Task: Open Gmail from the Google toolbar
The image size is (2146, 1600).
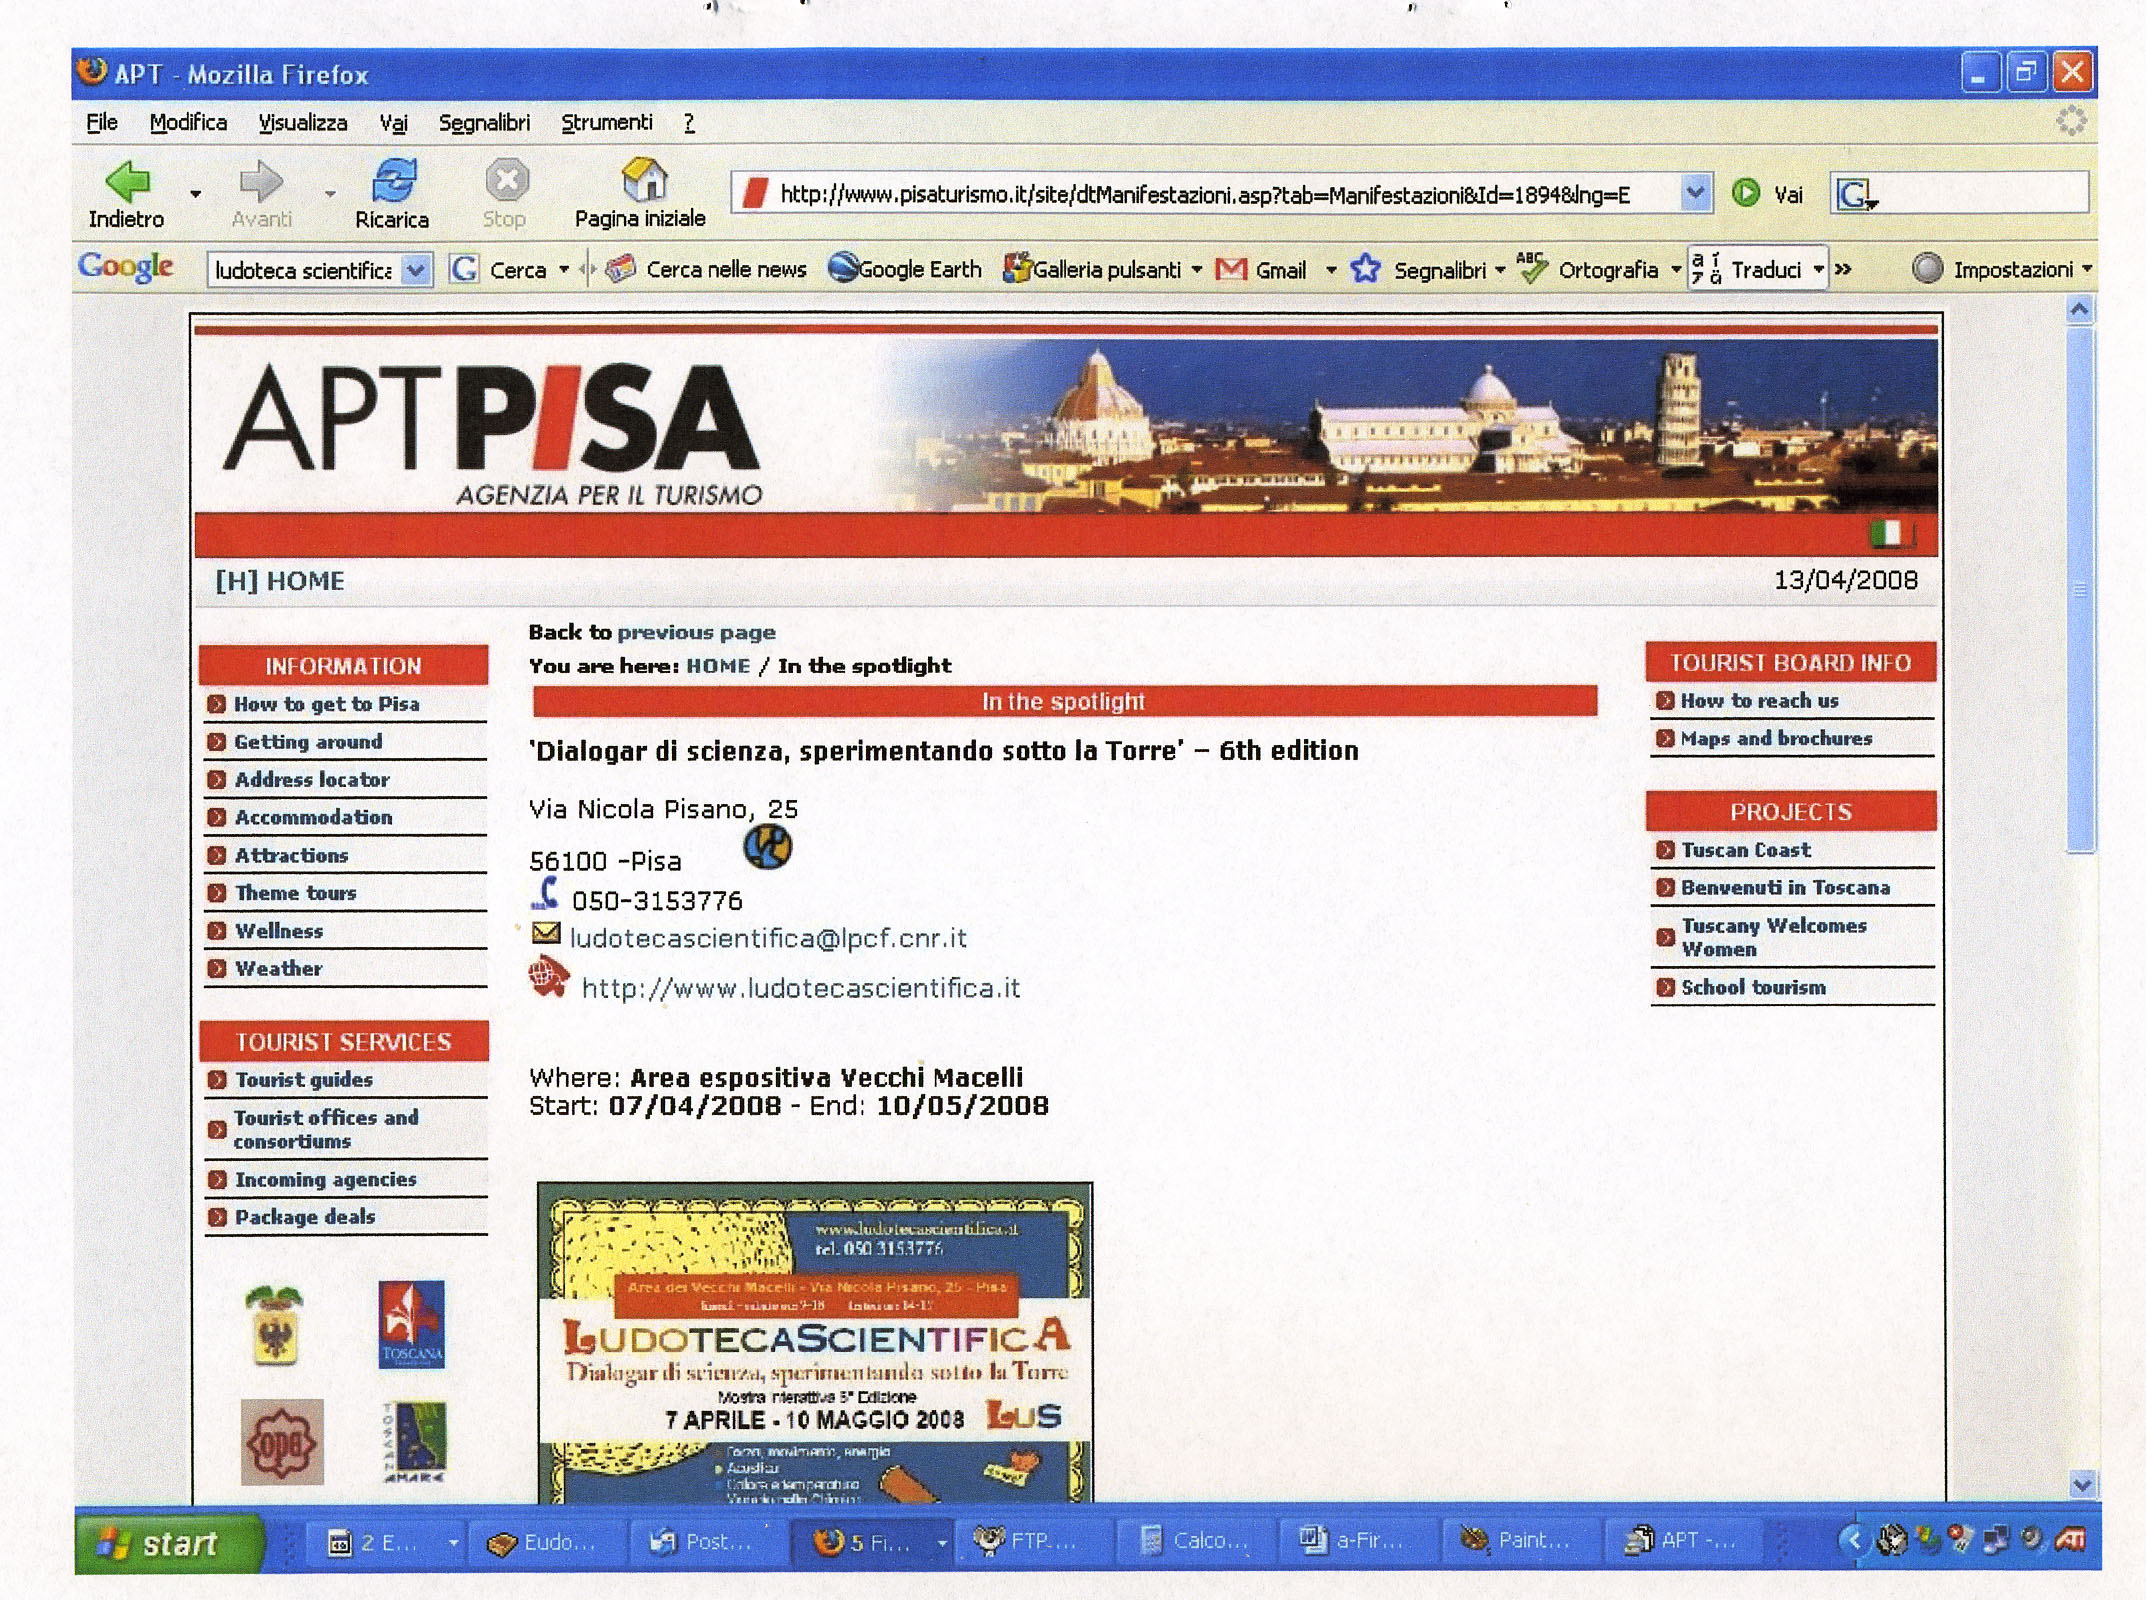Action: point(1231,269)
